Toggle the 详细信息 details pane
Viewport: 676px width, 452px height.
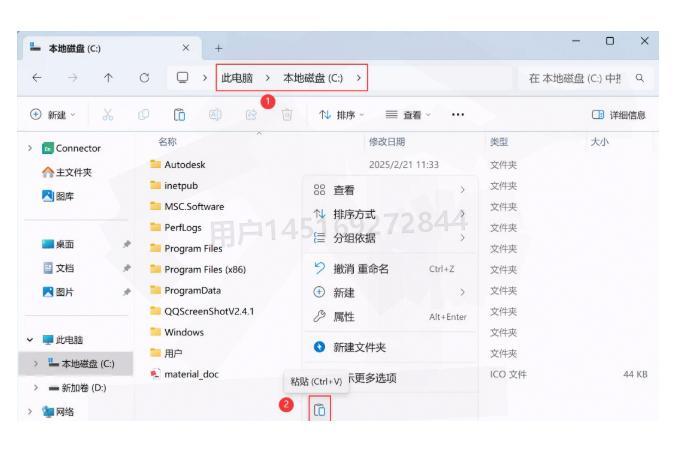pos(619,115)
